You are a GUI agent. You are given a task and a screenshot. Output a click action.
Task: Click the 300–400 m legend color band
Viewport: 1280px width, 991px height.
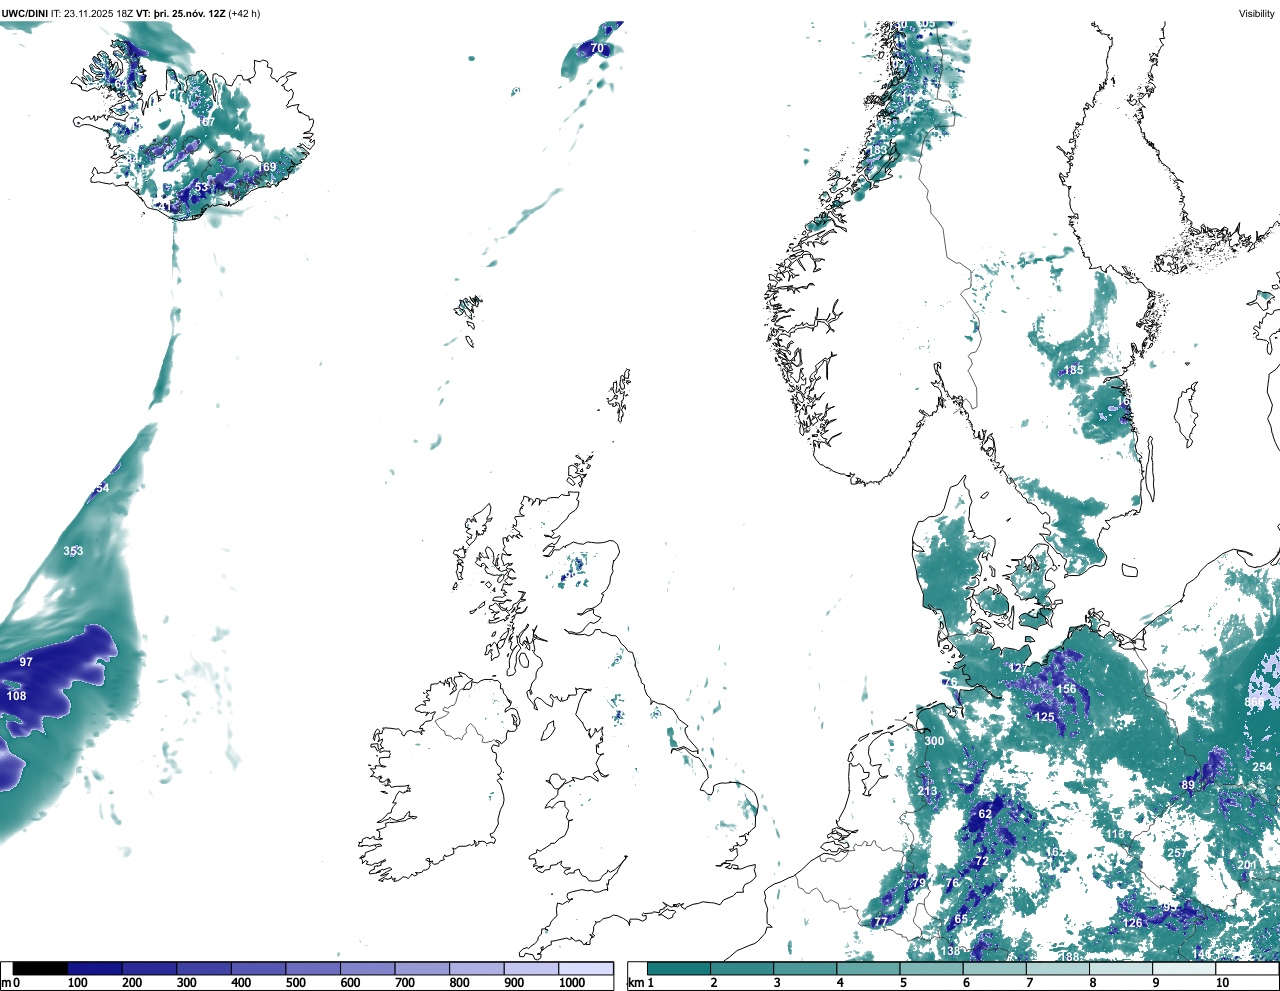pos(204,968)
